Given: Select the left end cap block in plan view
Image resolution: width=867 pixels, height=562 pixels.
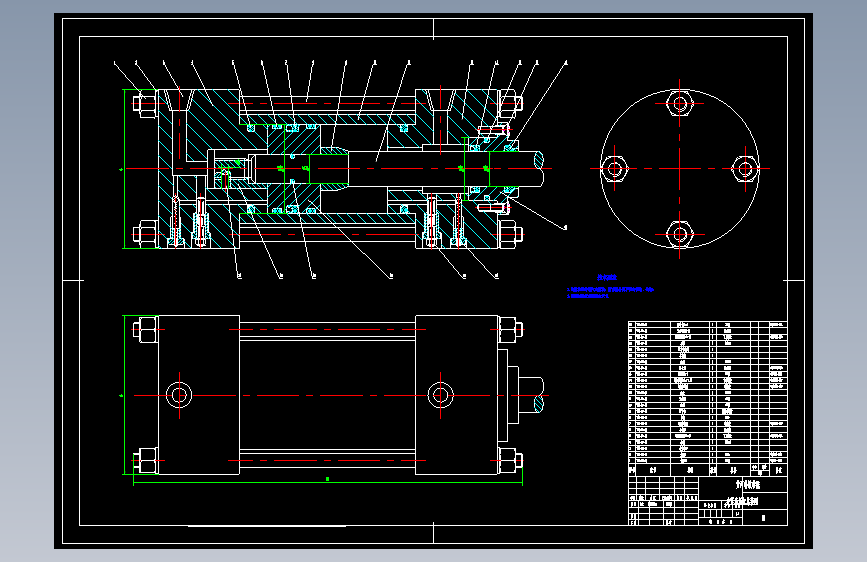Looking at the screenshot, I should tap(199, 395).
